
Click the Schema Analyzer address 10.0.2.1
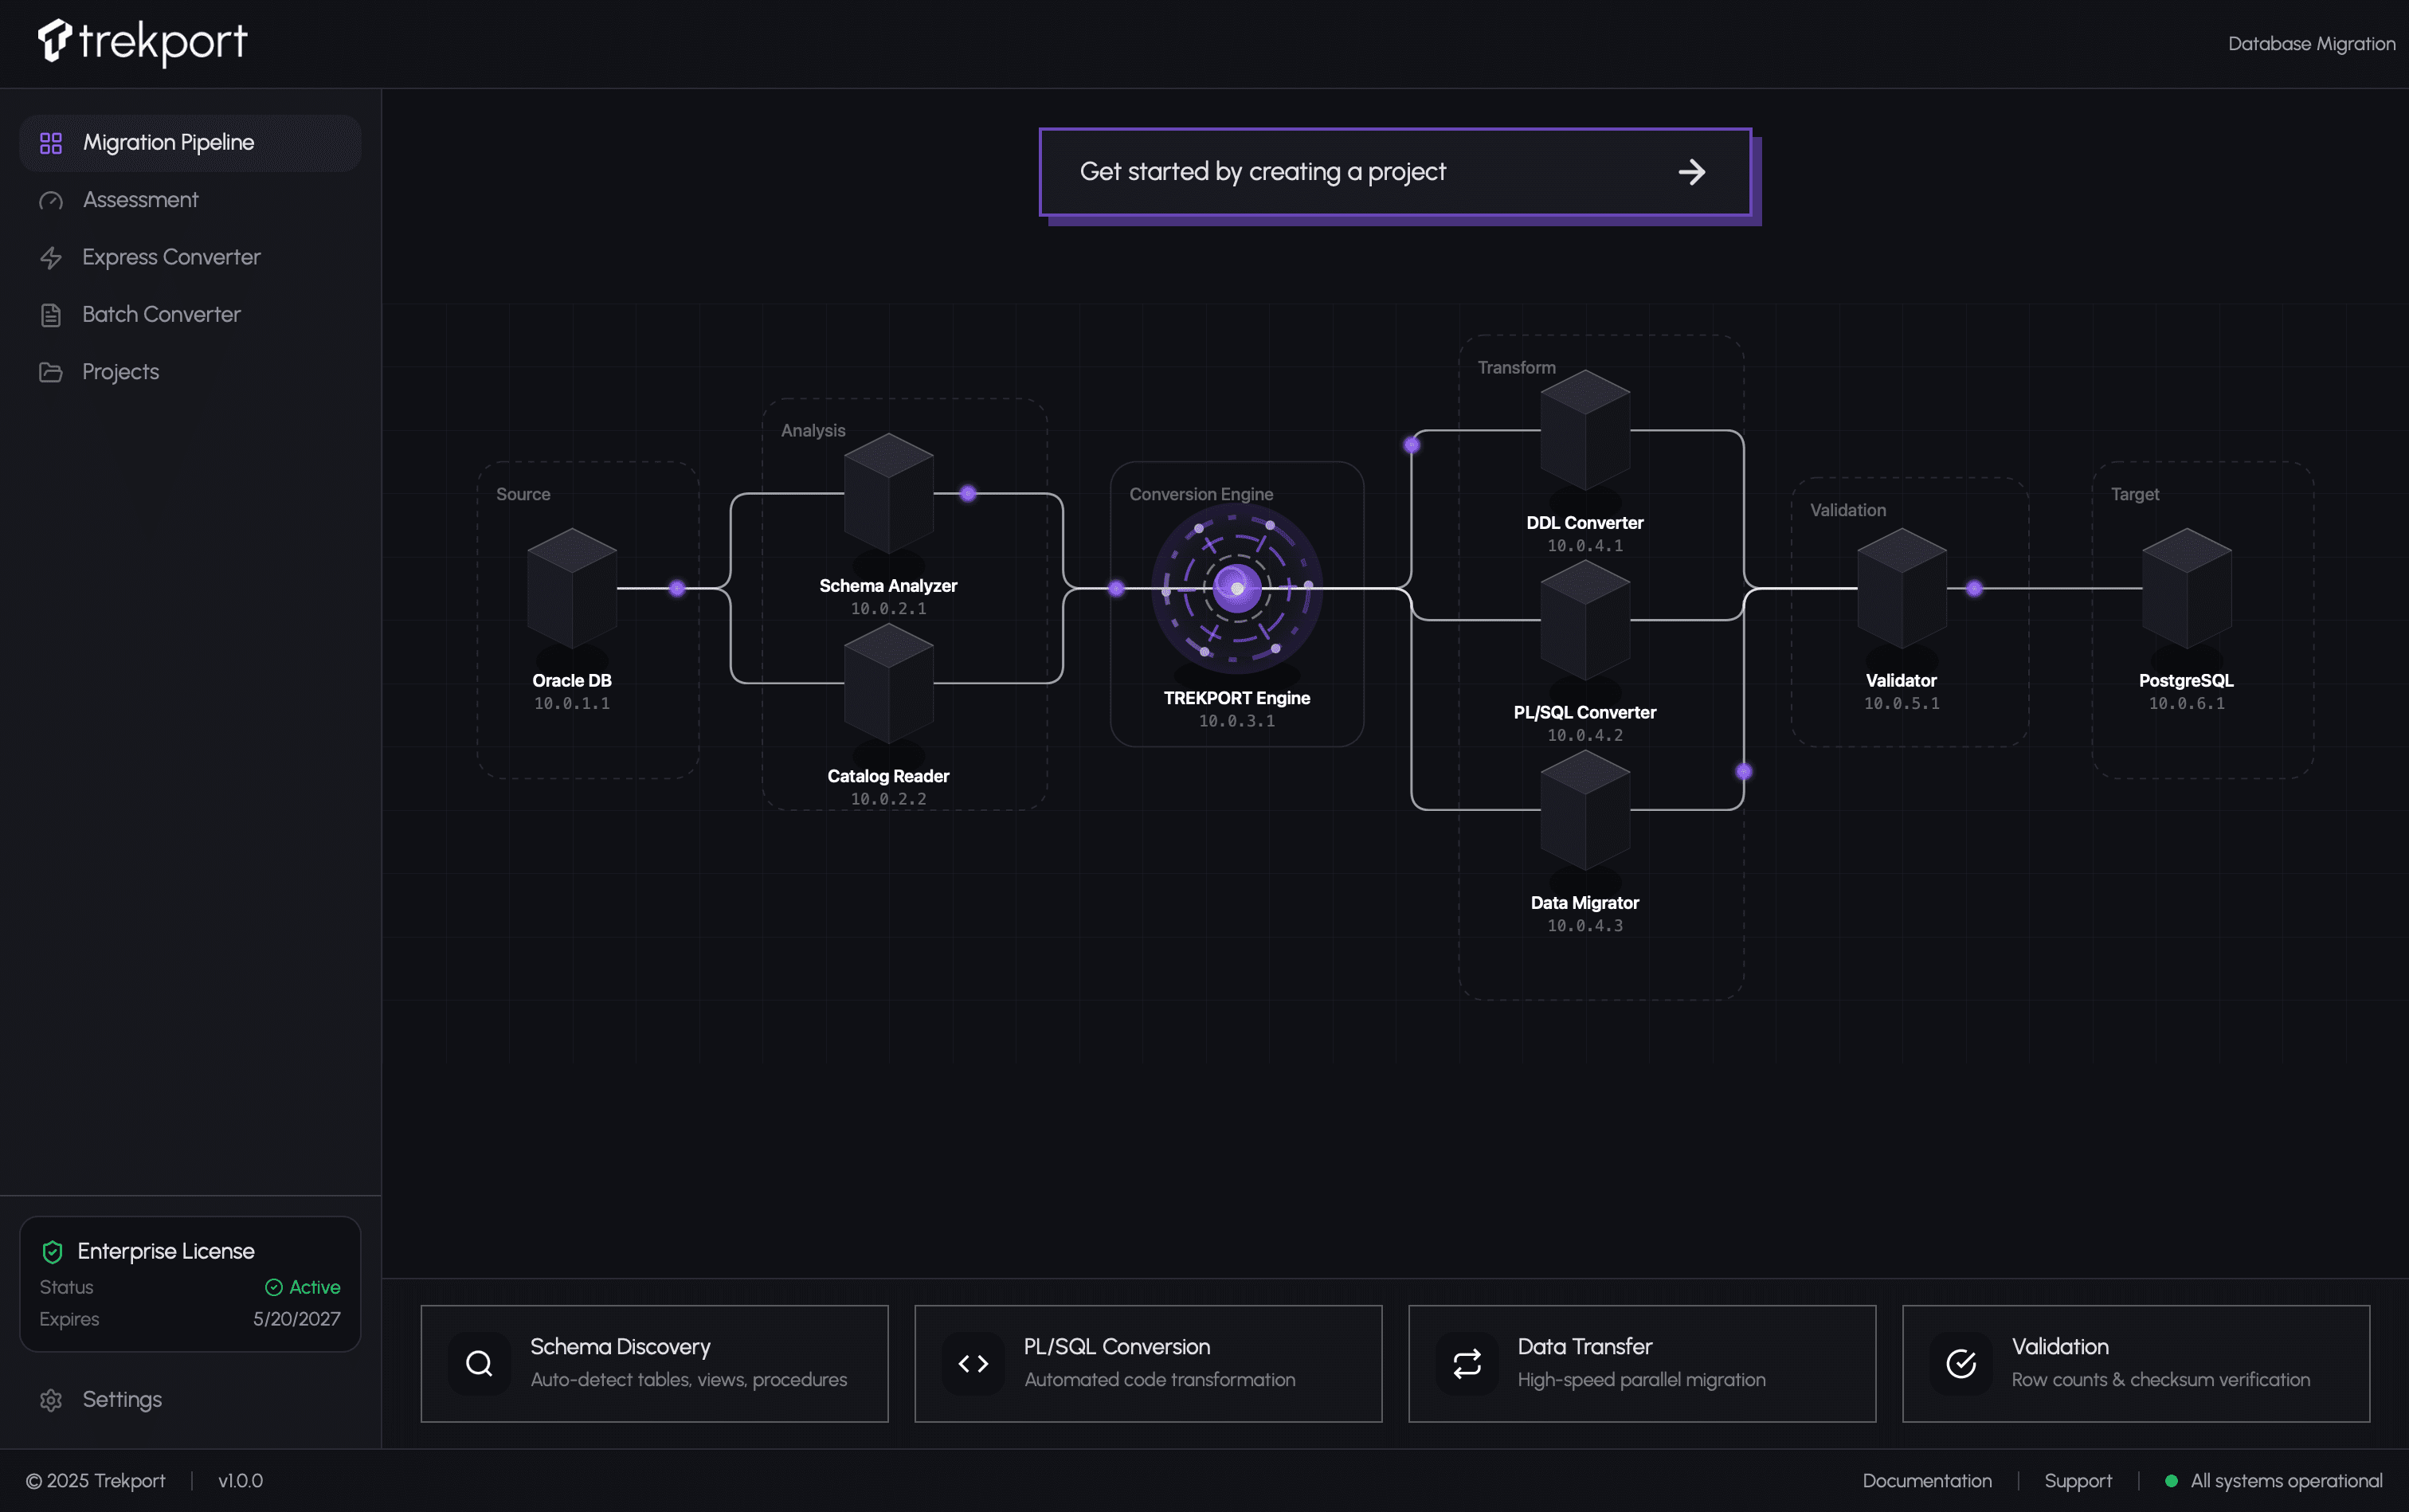[x=889, y=608]
